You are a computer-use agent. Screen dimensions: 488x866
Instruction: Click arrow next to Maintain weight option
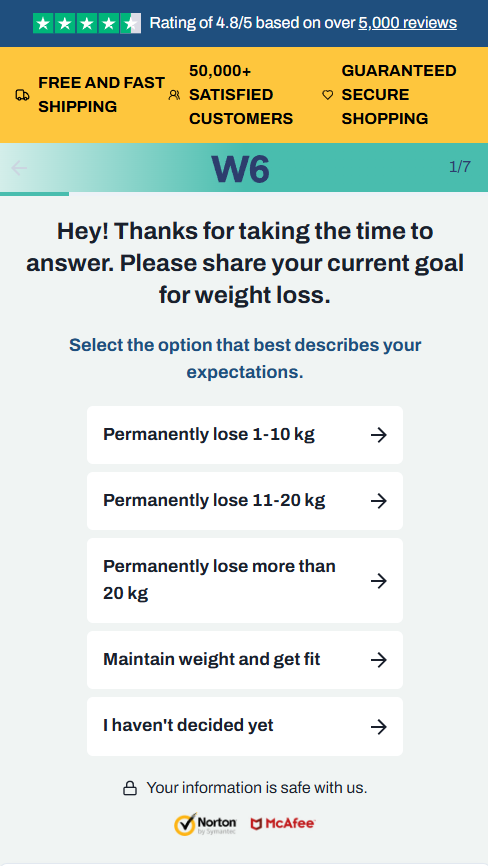(379, 660)
